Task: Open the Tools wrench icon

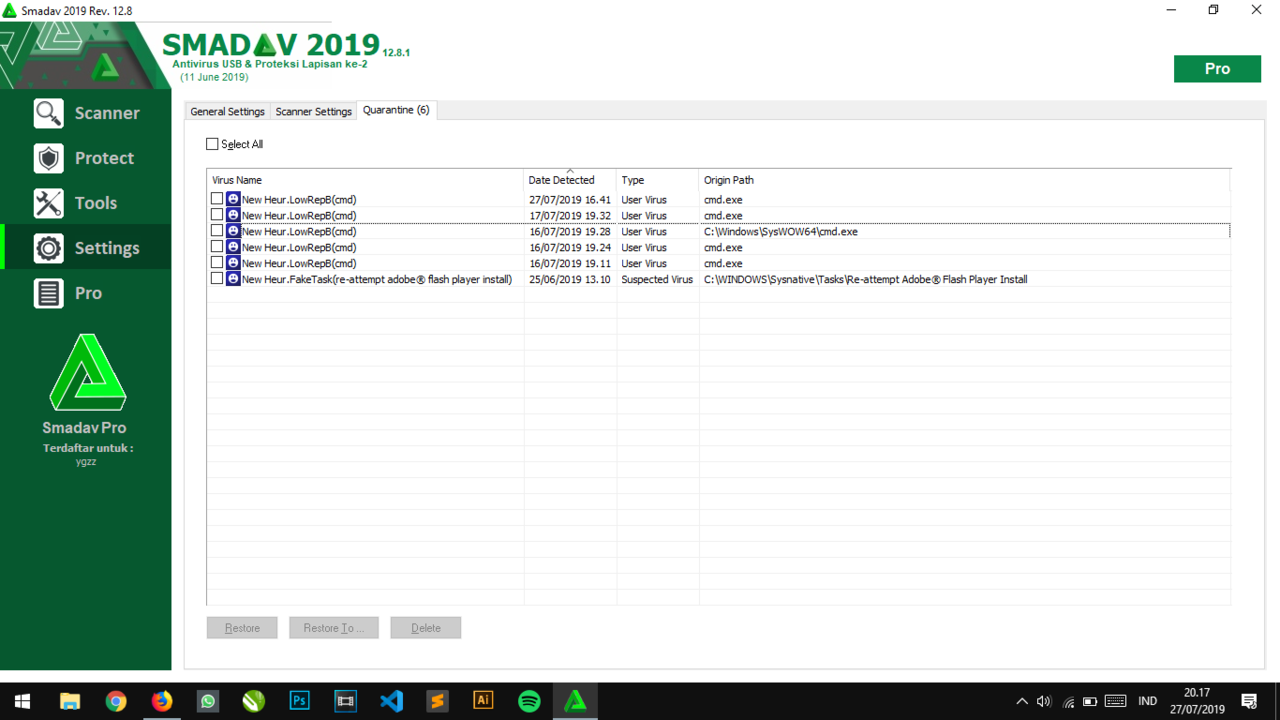Action: [48, 203]
